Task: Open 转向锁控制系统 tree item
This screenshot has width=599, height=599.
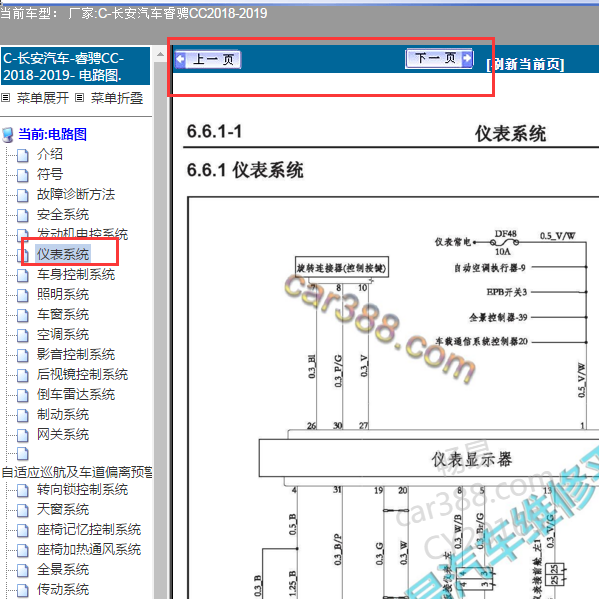Action: click(x=82, y=489)
